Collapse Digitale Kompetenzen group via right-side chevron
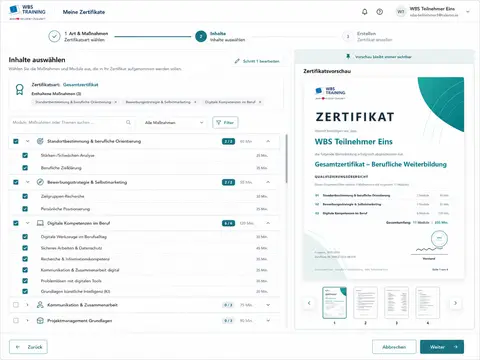Image resolution: width=480 pixels, height=360 pixels. 268,223
